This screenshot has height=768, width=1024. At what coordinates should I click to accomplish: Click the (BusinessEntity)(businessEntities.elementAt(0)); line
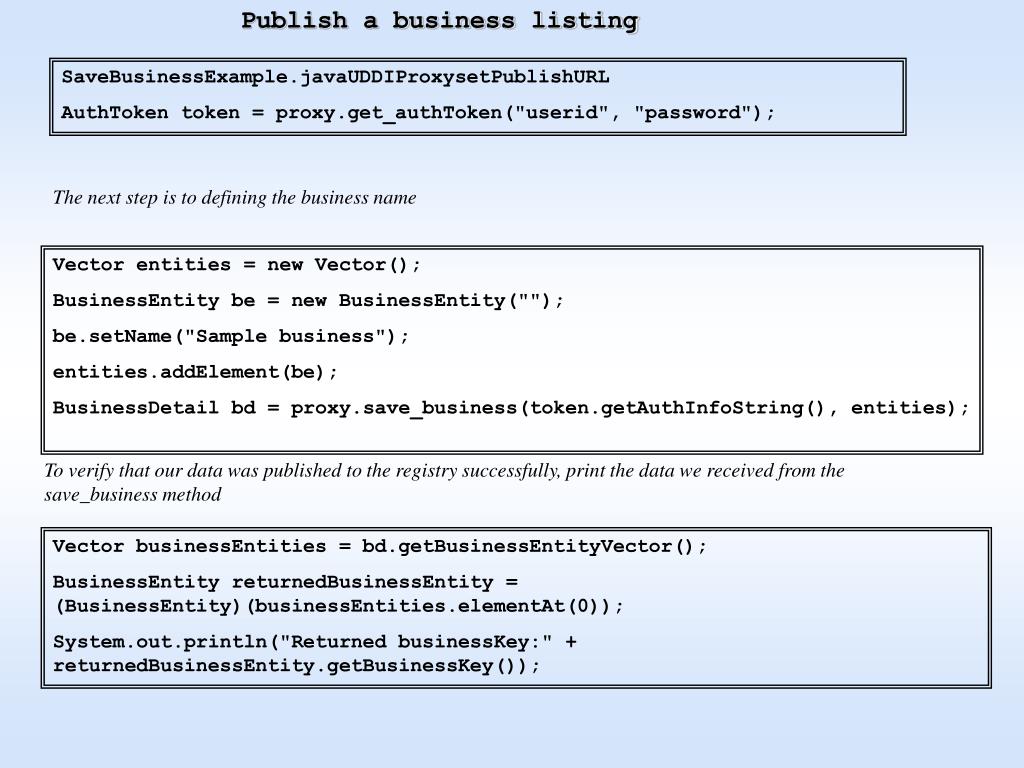coord(338,606)
